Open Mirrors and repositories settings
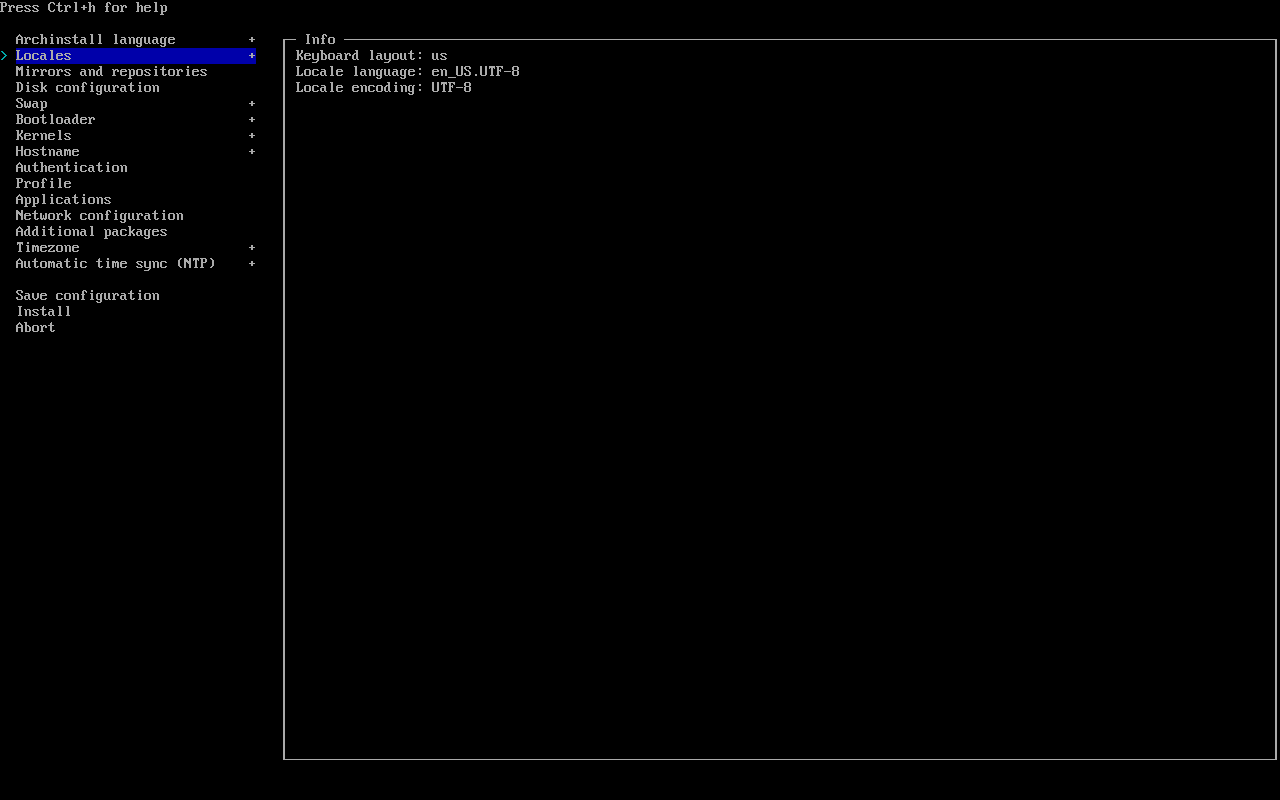Viewport: 1280px width, 800px height. (x=111, y=72)
